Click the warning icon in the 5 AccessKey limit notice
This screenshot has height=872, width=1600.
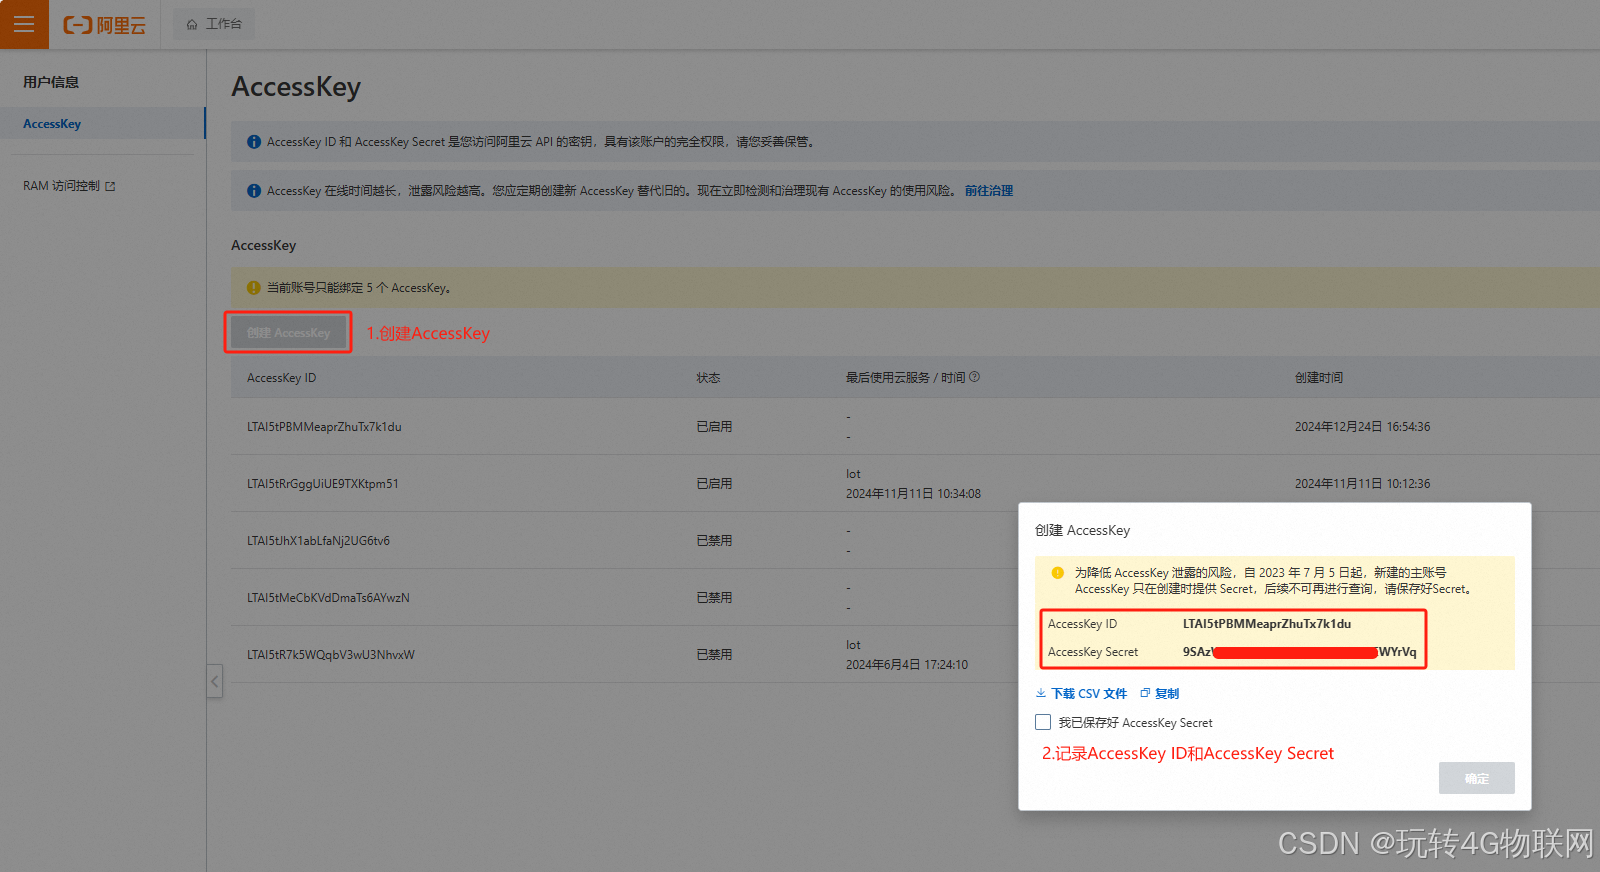pos(254,288)
